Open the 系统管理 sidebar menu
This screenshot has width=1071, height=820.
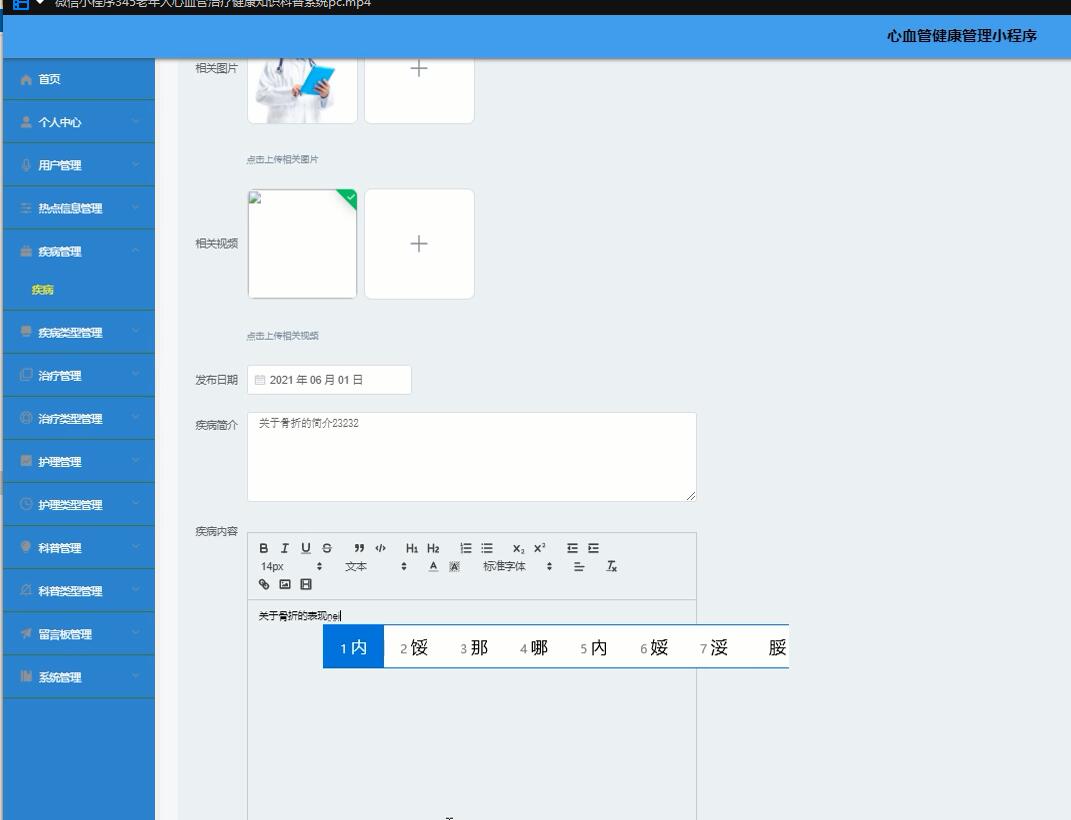[x=79, y=677]
